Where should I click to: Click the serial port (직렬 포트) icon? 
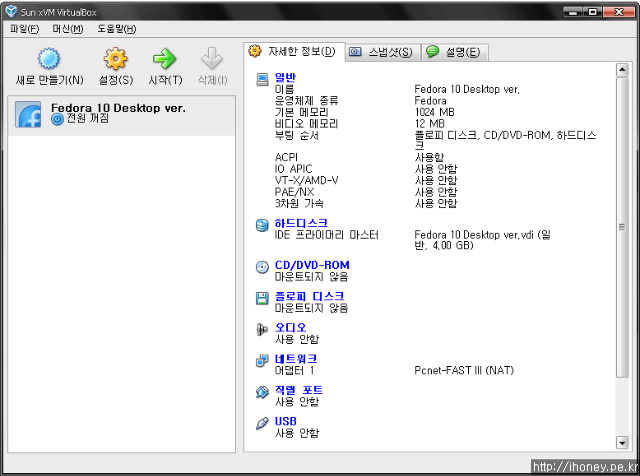[262, 392]
